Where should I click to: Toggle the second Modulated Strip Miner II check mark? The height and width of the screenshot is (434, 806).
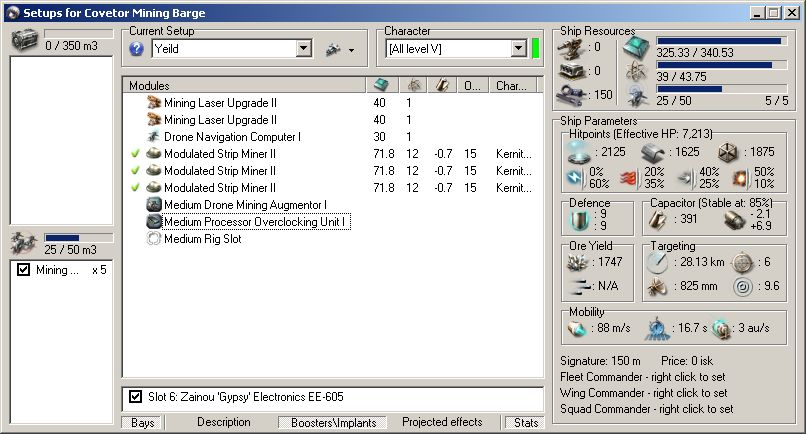pos(135,170)
